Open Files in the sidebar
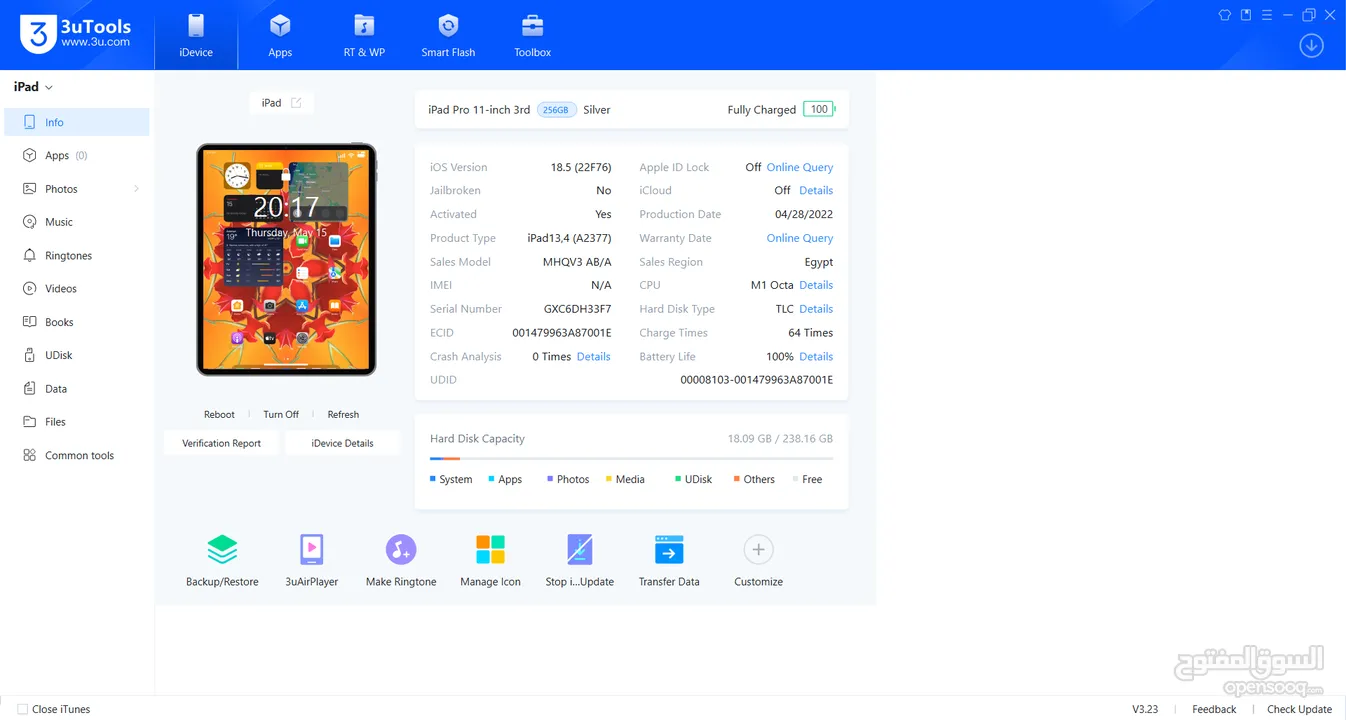This screenshot has height=720, width=1346. 77,422
